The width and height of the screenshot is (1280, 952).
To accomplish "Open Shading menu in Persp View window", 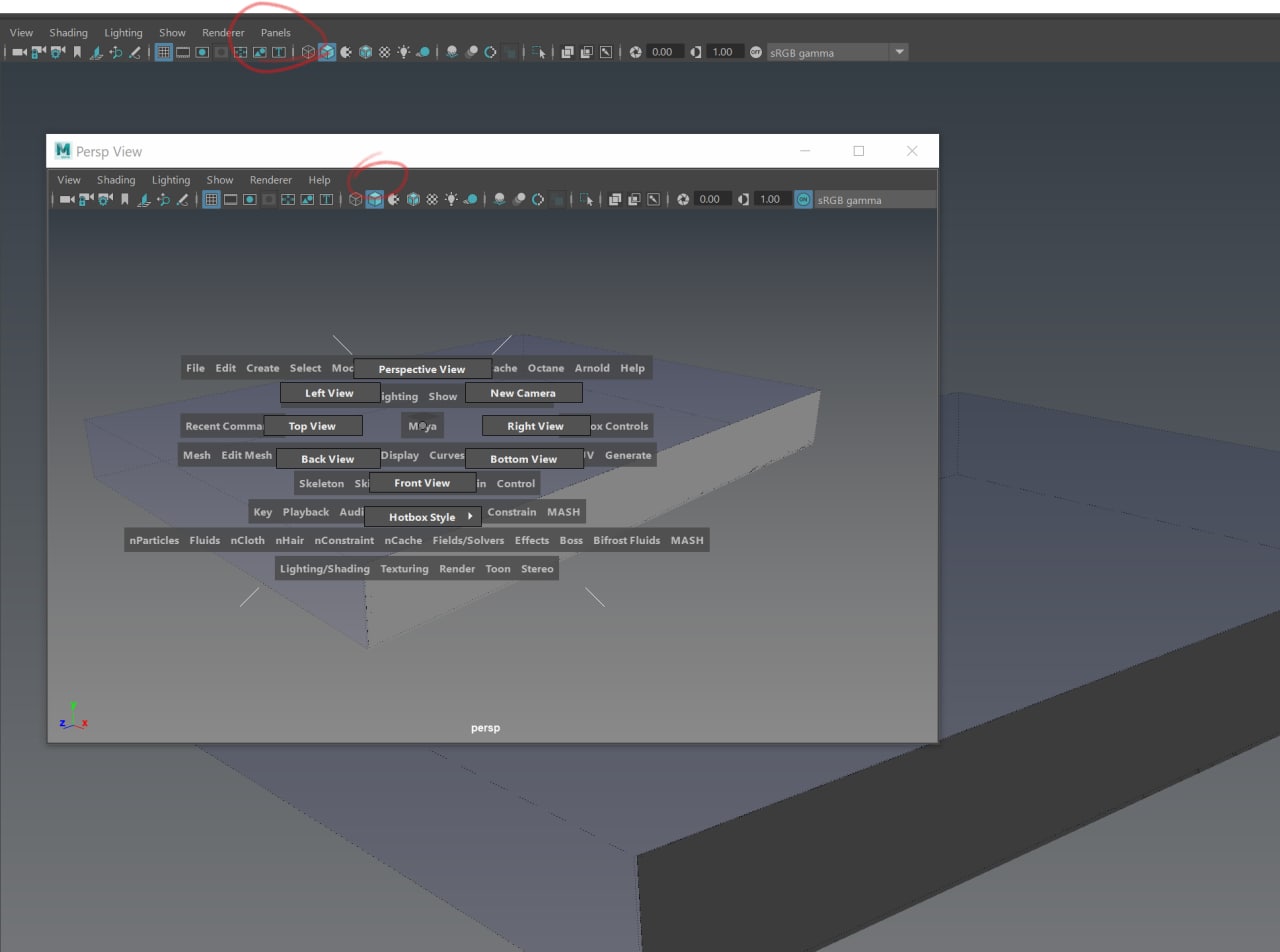I will pos(116,180).
